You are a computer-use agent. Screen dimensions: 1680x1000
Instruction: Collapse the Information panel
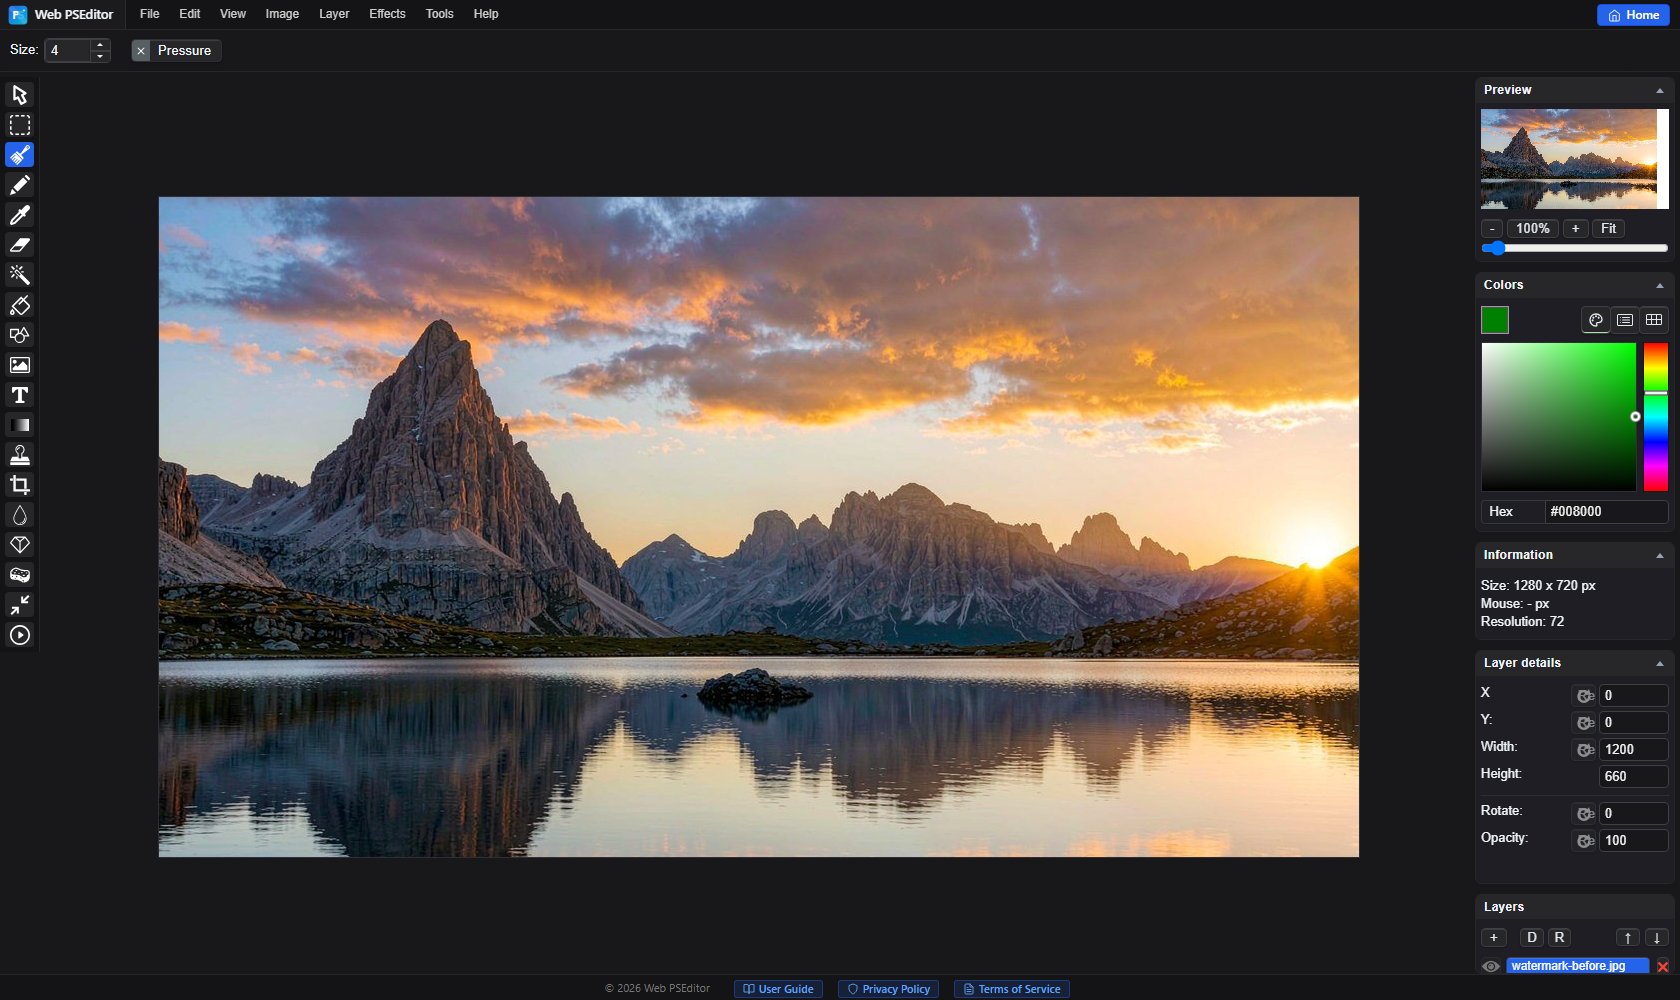1660,555
